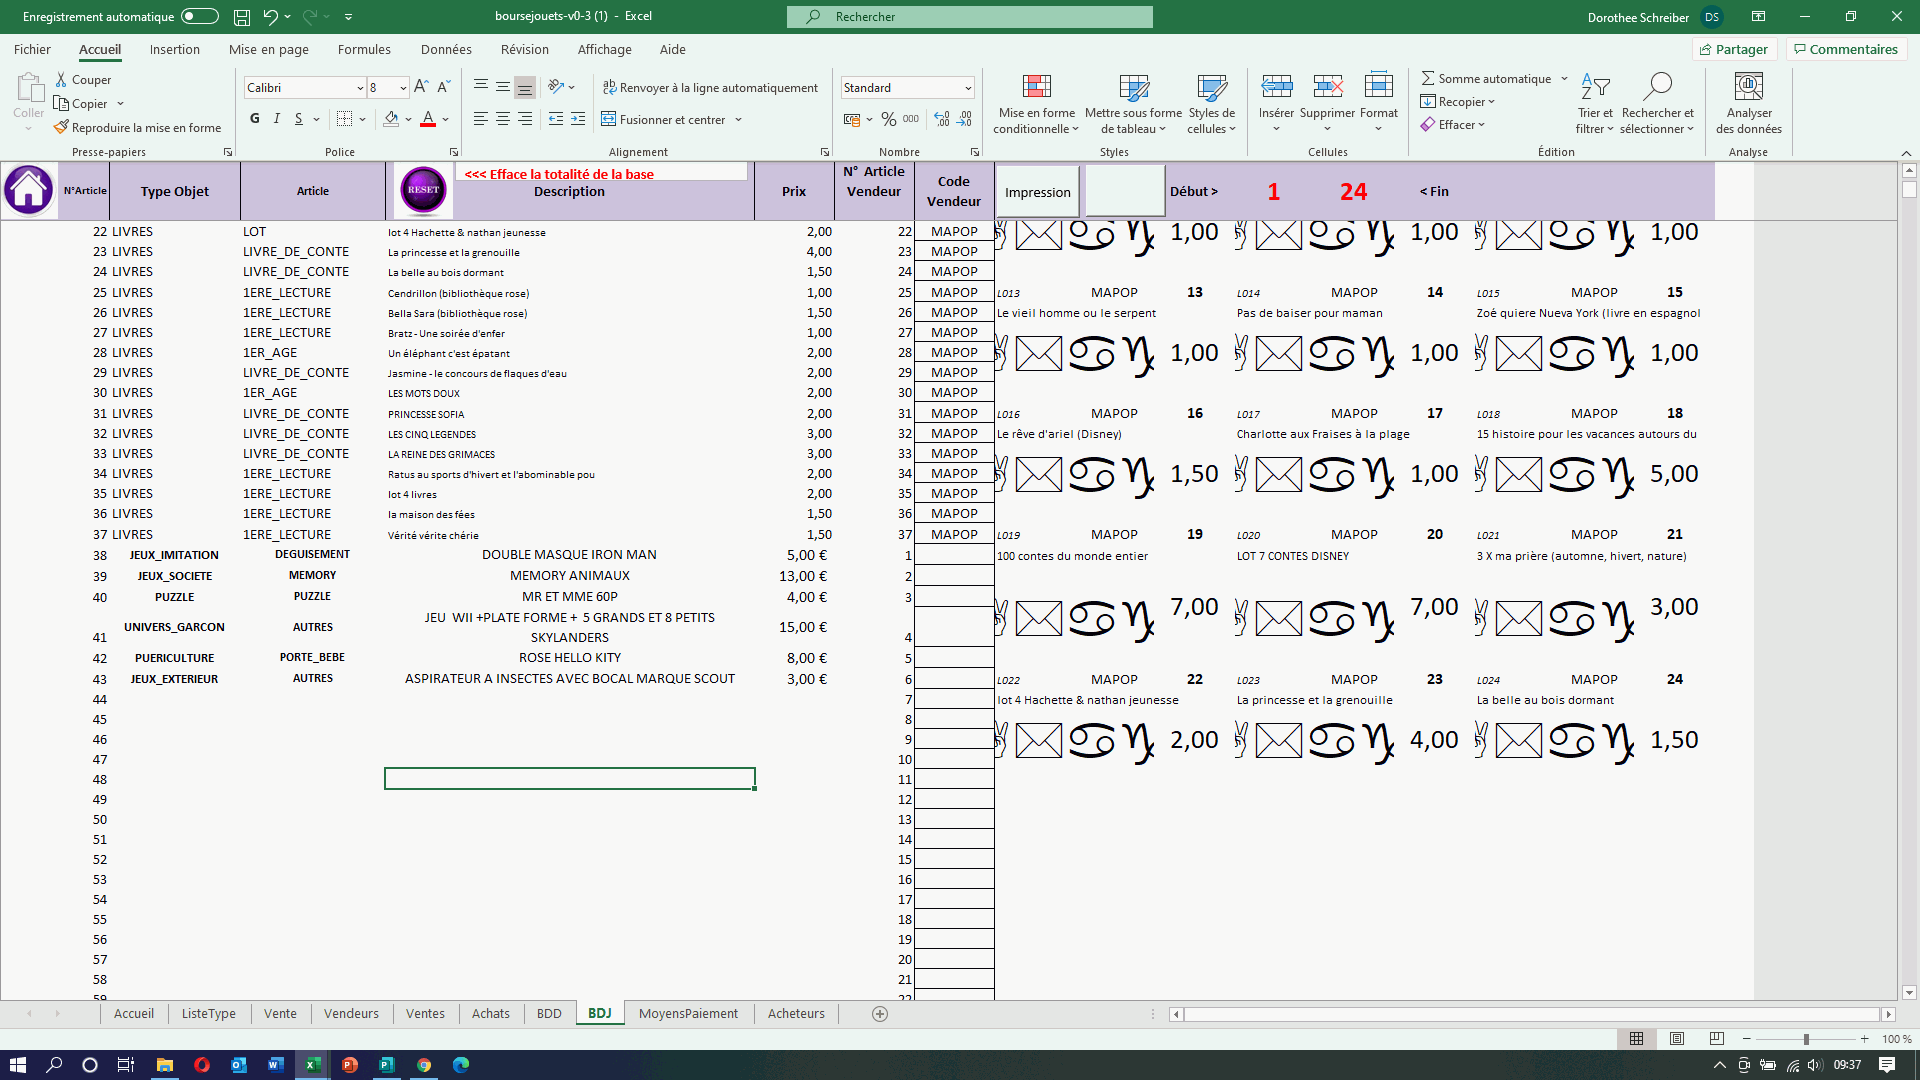Switch to the Vendeurs sheet tab
The height and width of the screenshot is (1080, 1920).
click(351, 1013)
